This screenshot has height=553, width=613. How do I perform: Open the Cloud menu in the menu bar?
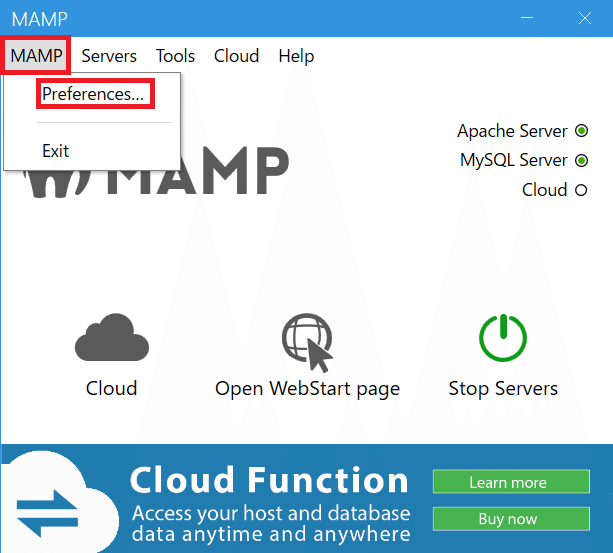237,56
